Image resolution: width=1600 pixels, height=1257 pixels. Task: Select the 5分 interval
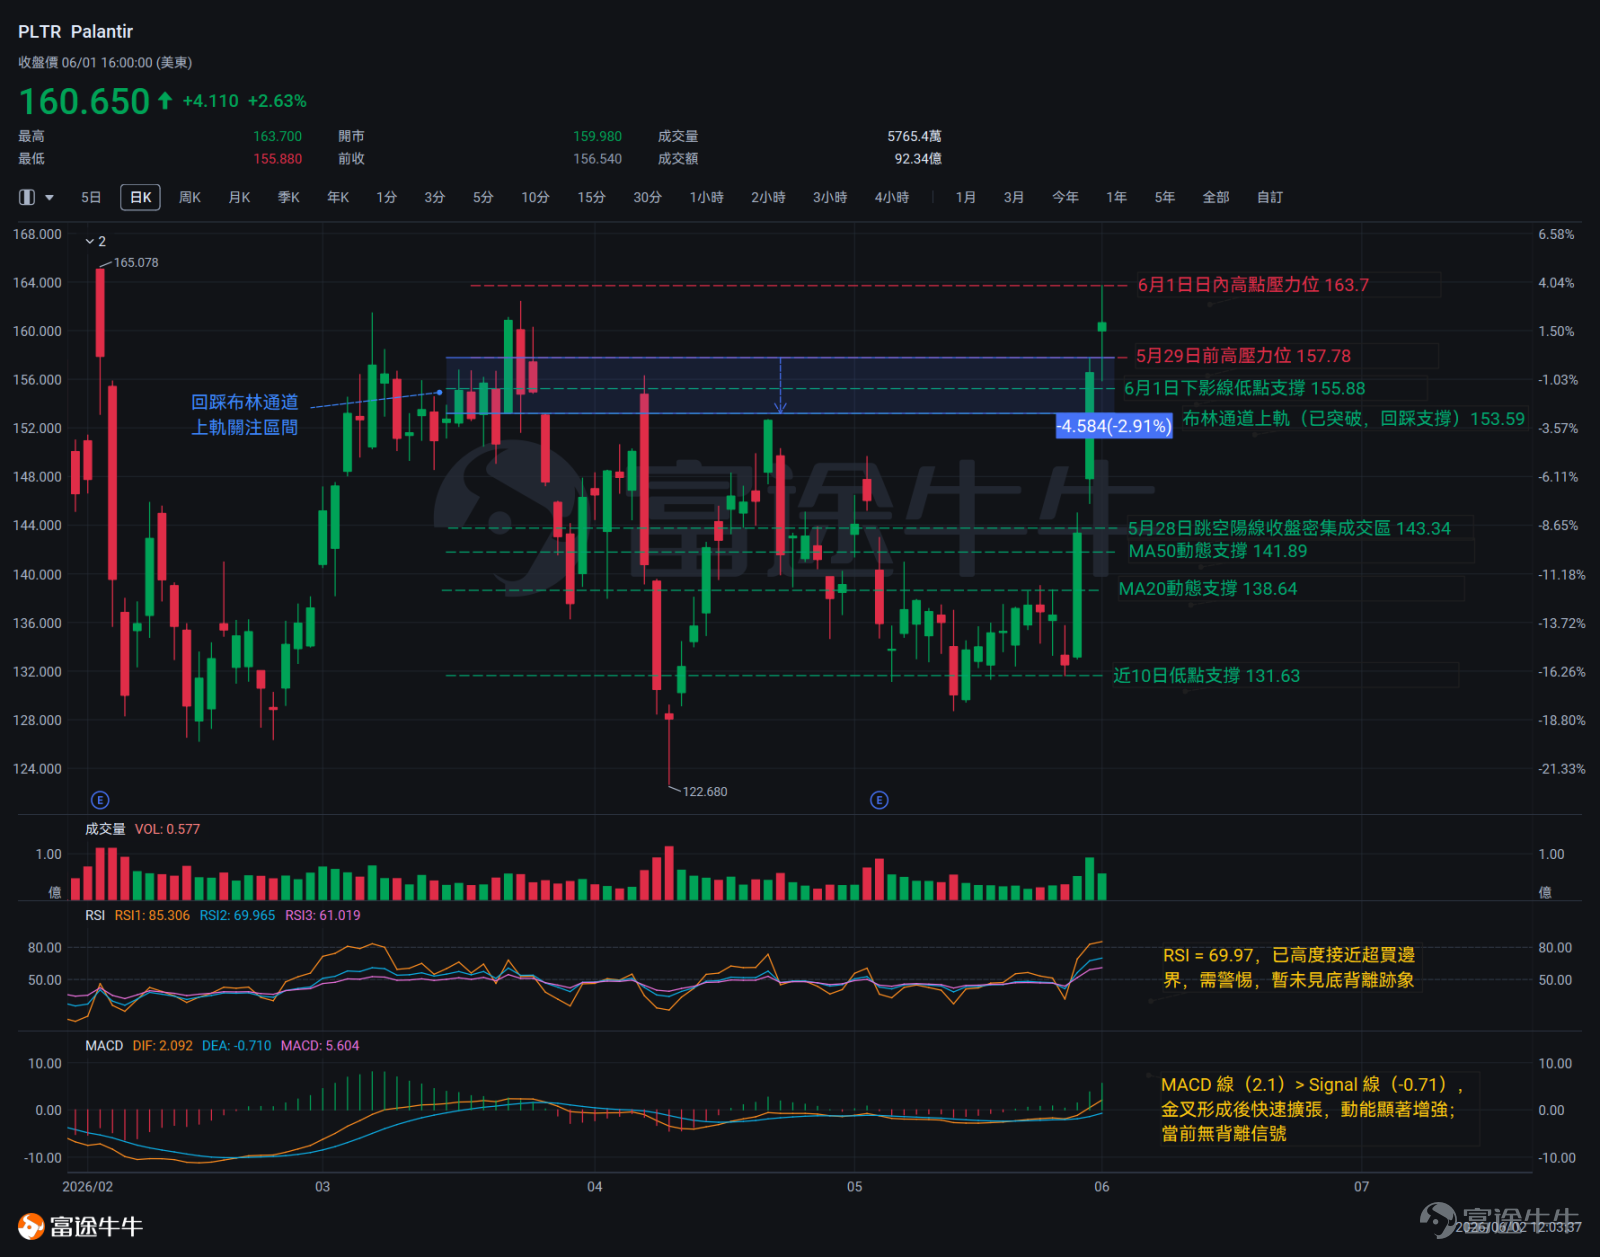[x=484, y=197]
